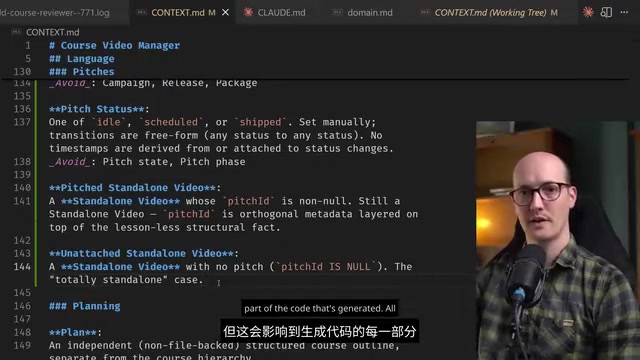Click the markdown icon on domain.md tab
Image resolution: width=640 pixels, height=360 pixels.
(338, 12)
